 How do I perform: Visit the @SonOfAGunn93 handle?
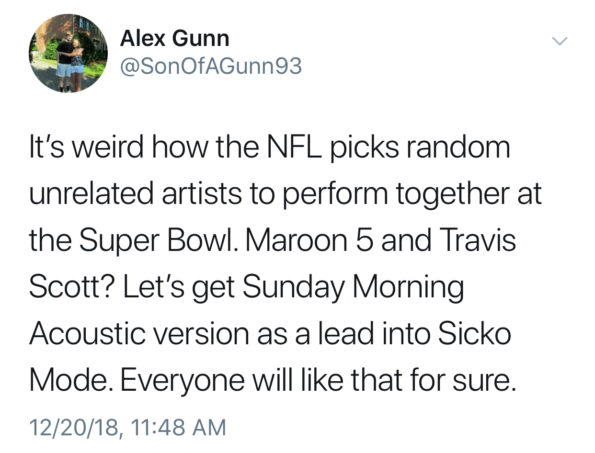(x=211, y=66)
